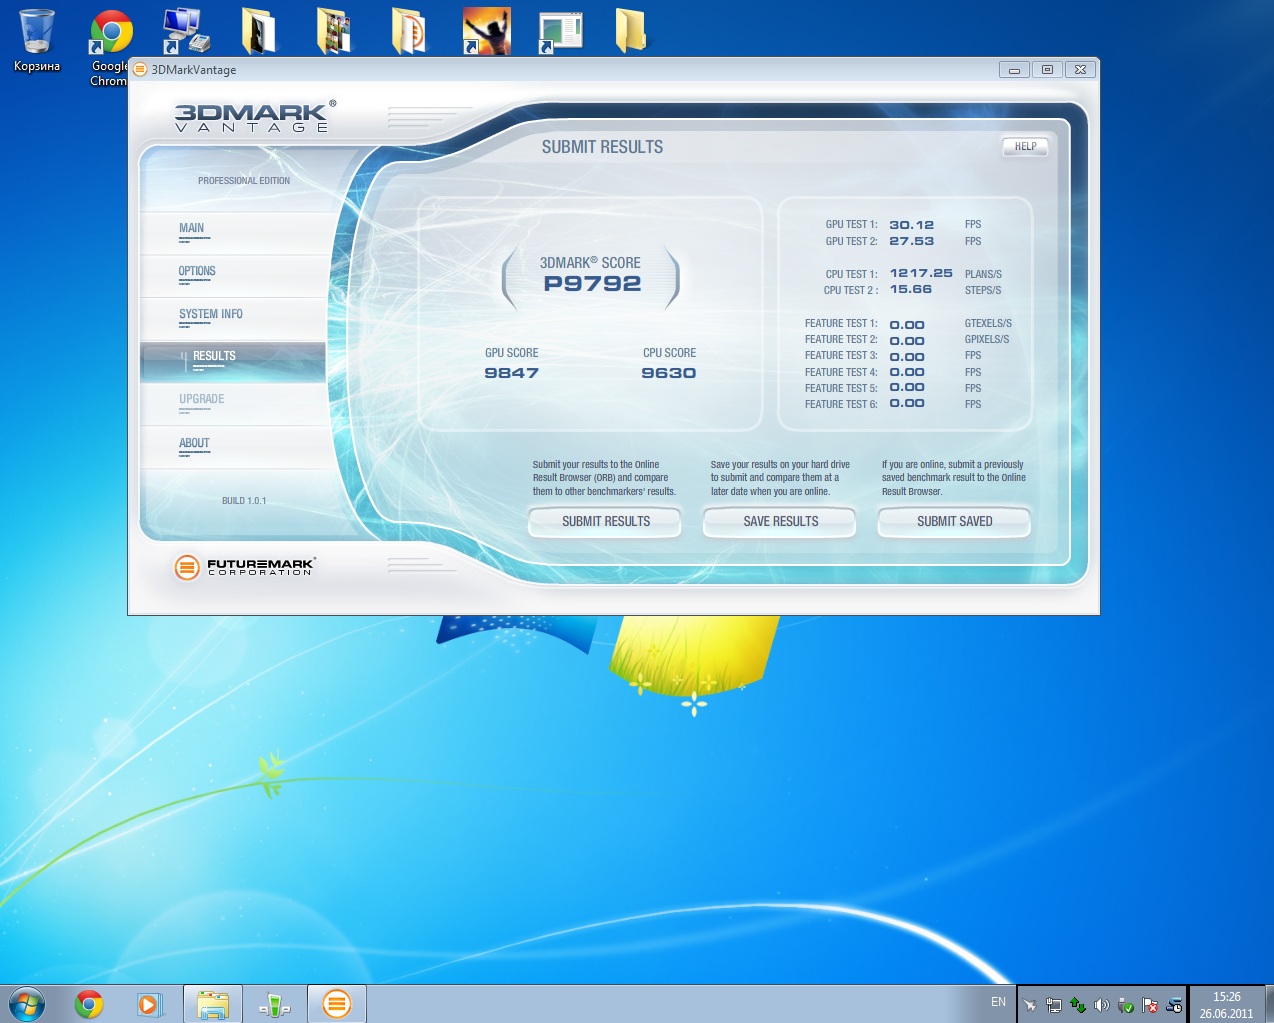Open the desktop folder with orange Futuremark logo

[409, 31]
